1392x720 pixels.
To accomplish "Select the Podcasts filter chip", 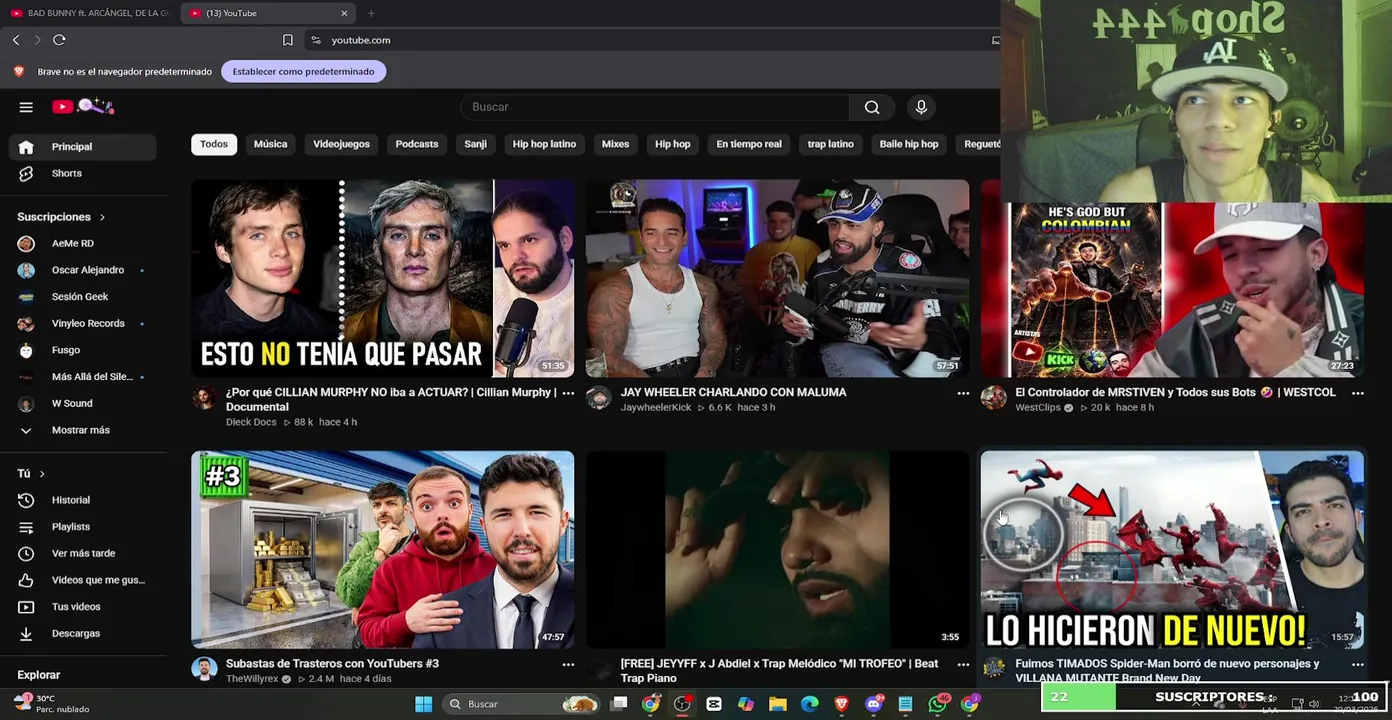I will [417, 144].
